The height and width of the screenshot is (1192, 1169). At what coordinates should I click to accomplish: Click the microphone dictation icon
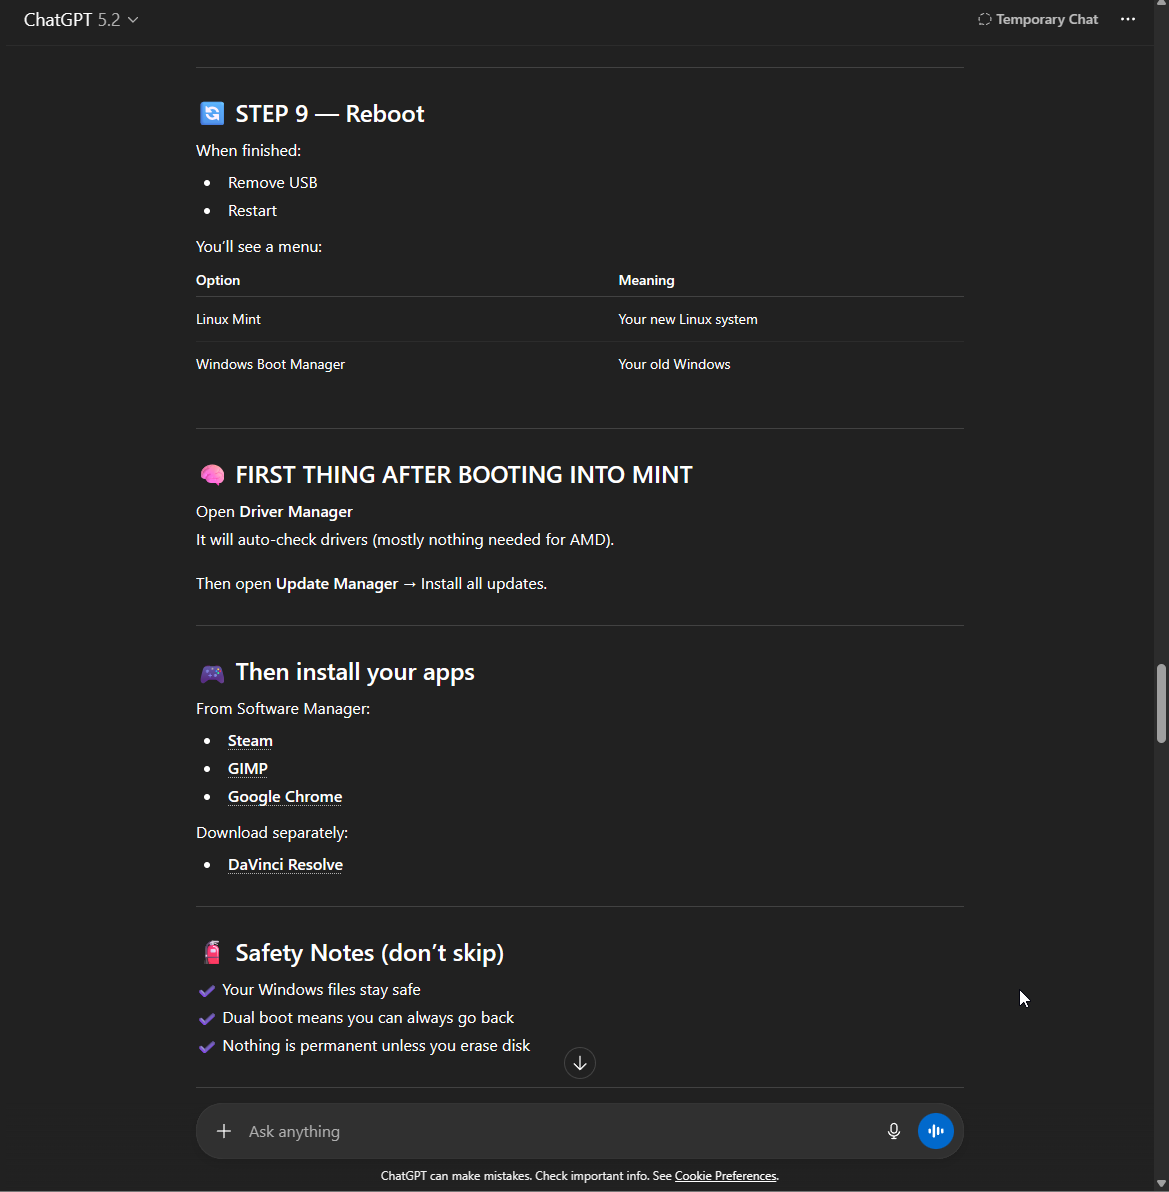click(x=894, y=1131)
